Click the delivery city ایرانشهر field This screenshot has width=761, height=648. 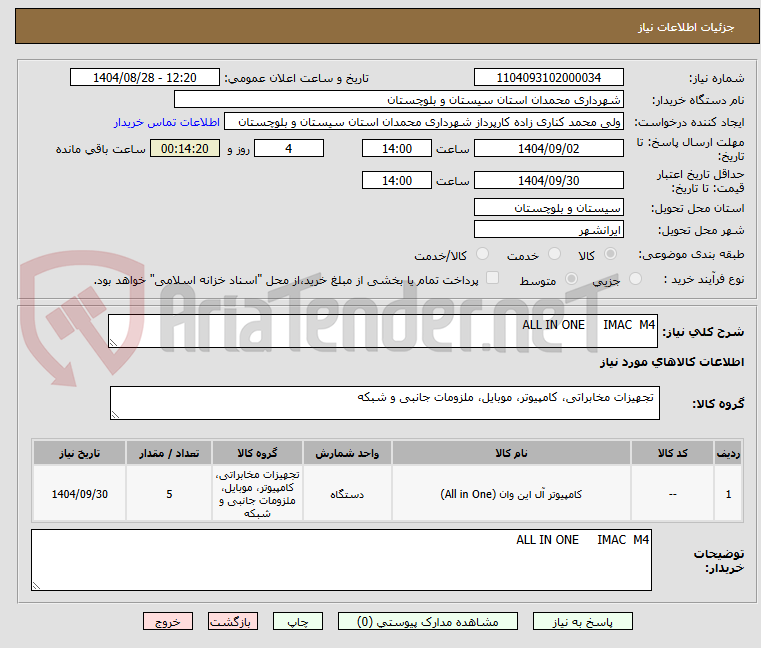coord(548,230)
